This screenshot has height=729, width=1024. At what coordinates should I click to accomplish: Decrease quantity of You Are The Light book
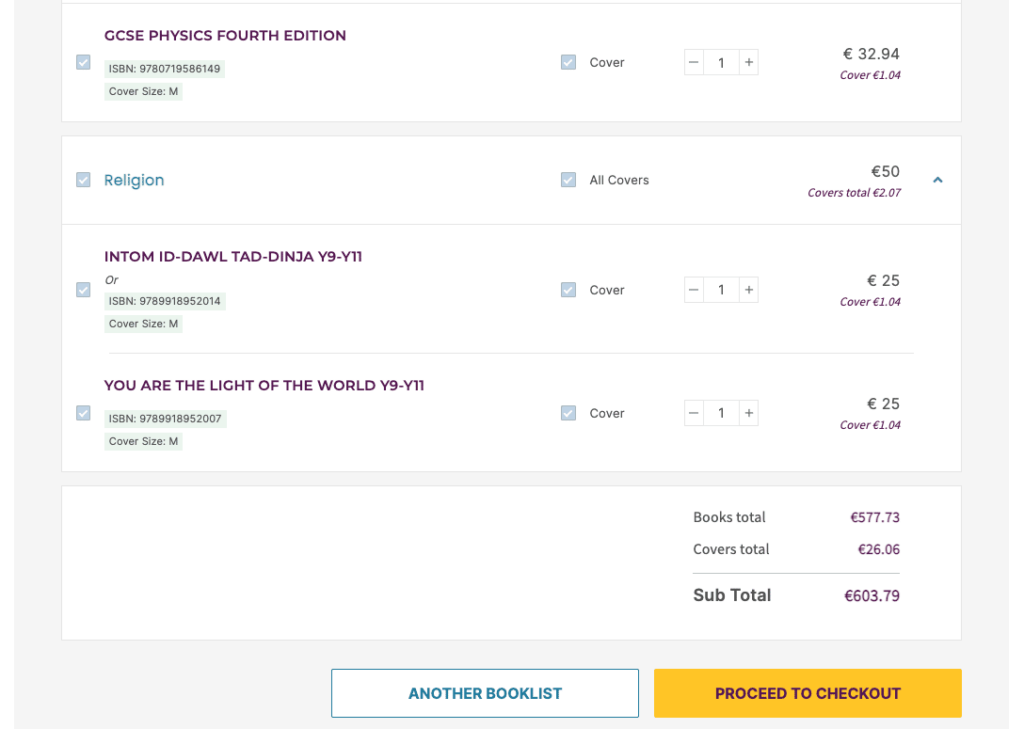tap(694, 413)
